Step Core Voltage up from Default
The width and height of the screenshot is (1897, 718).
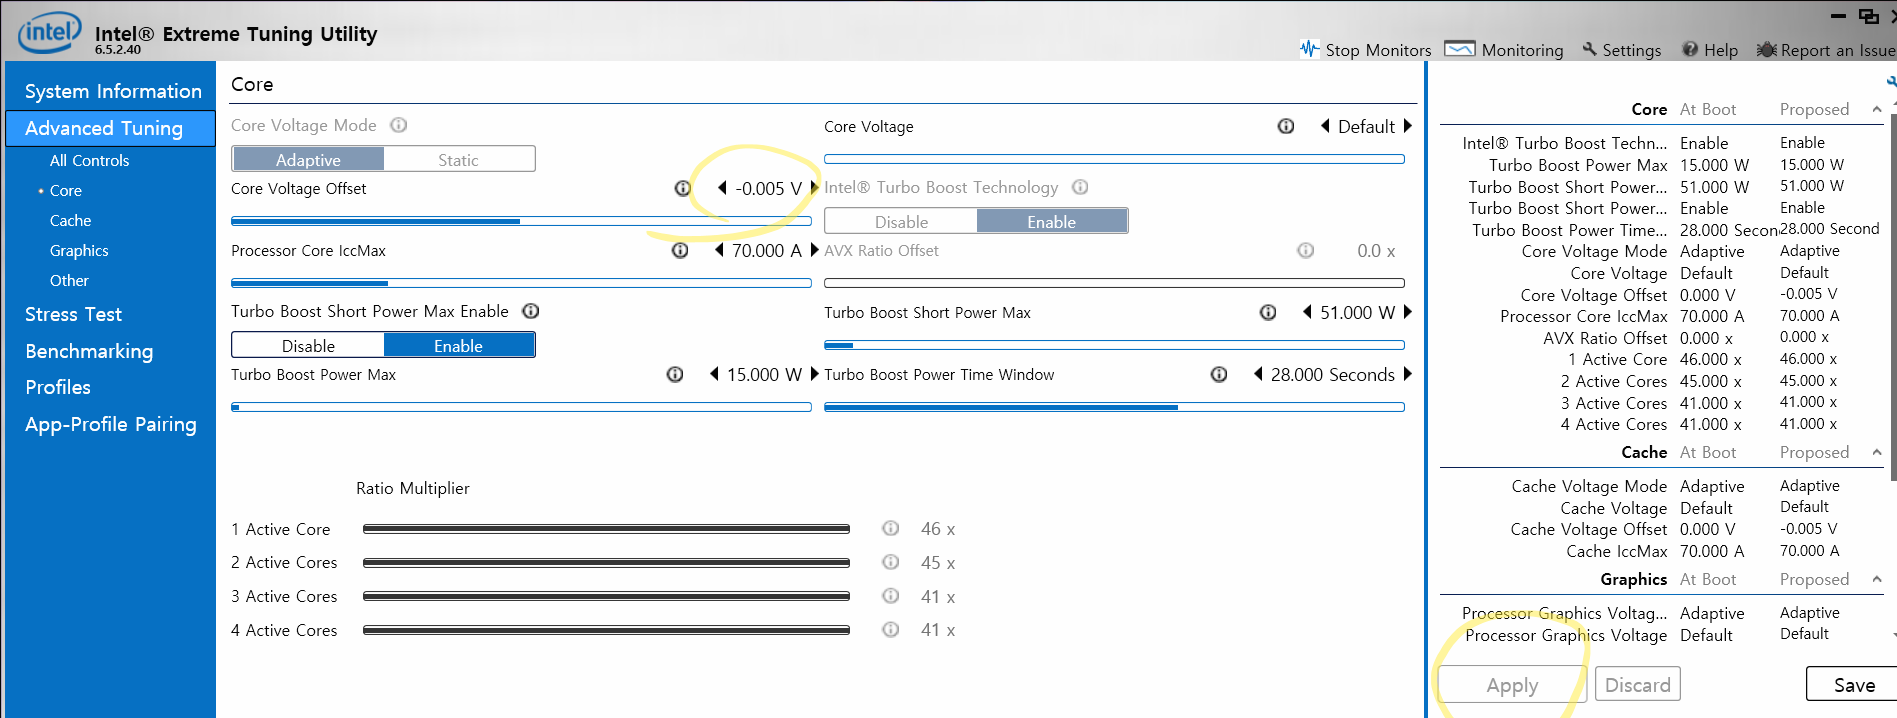coord(1407,126)
